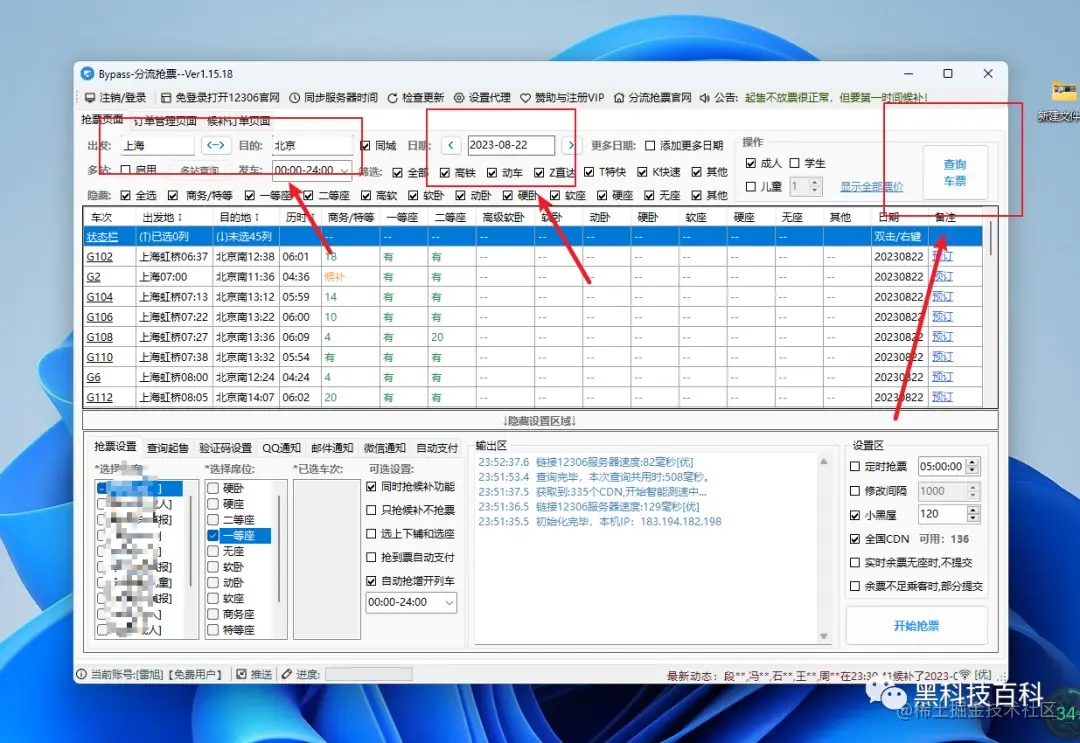Image resolution: width=1080 pixels, height=743 pixels.
Task: Click the 显示全部票价 link
Action: pyautogui.click(x=871, y=187)
